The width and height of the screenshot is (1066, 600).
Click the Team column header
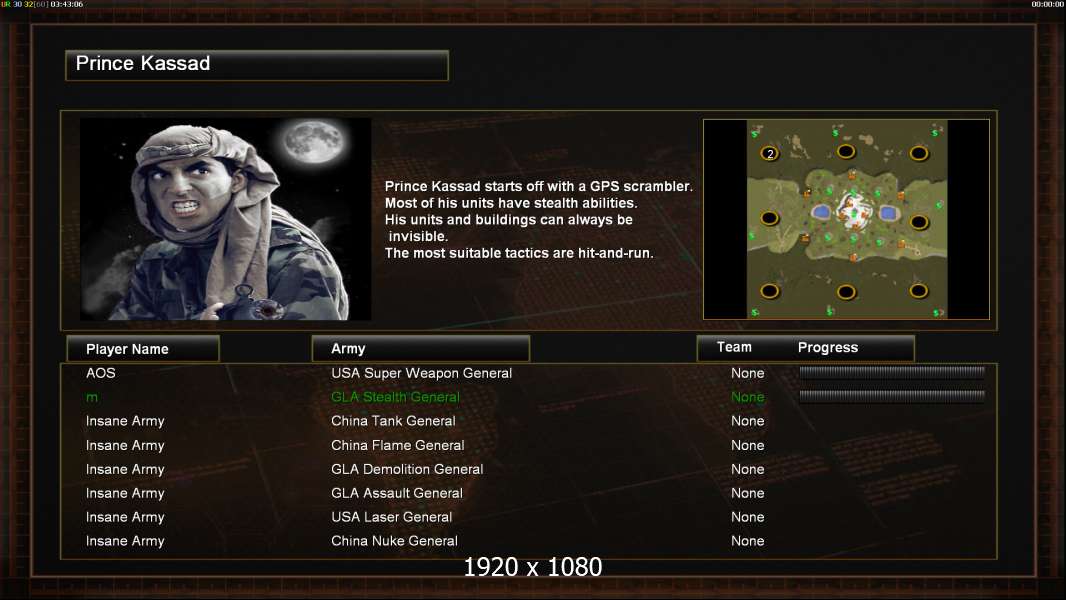(734, 347)
